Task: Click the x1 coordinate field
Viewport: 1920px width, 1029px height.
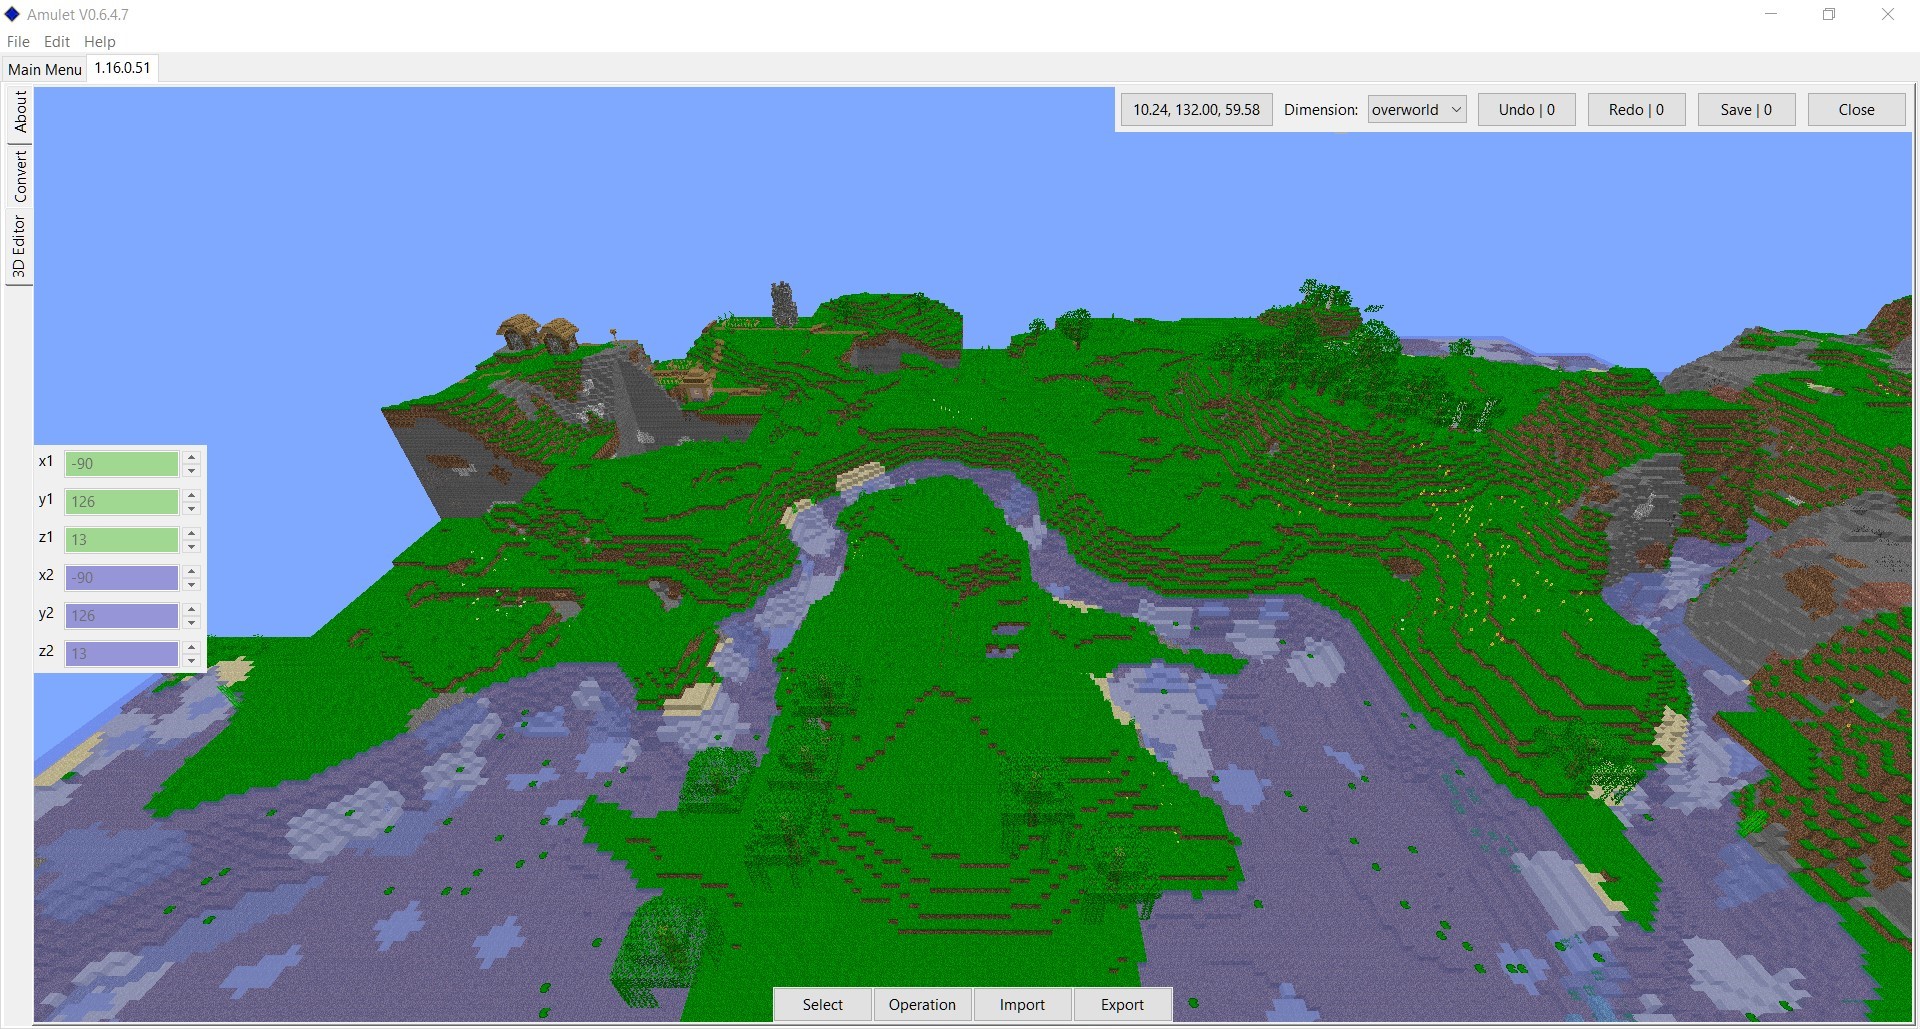Action: [122, 463]
